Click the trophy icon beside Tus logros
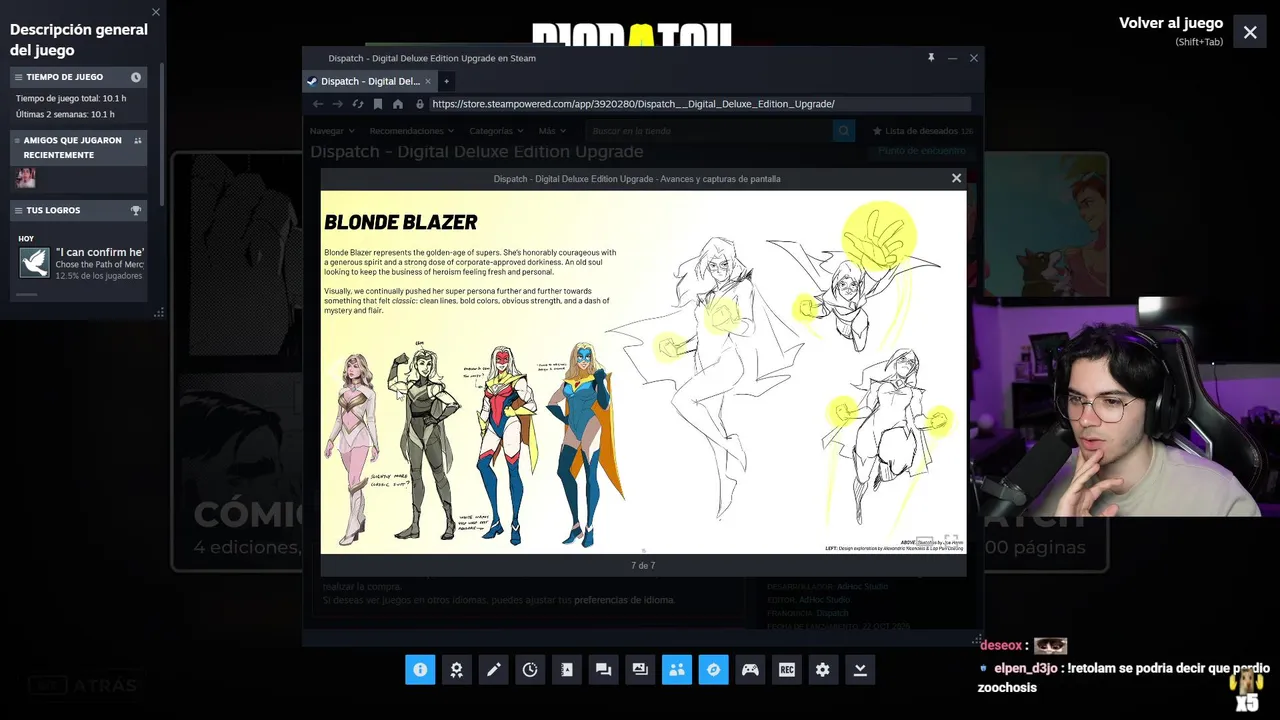The width and height of the screenshot is (1280, 720). 136,210
